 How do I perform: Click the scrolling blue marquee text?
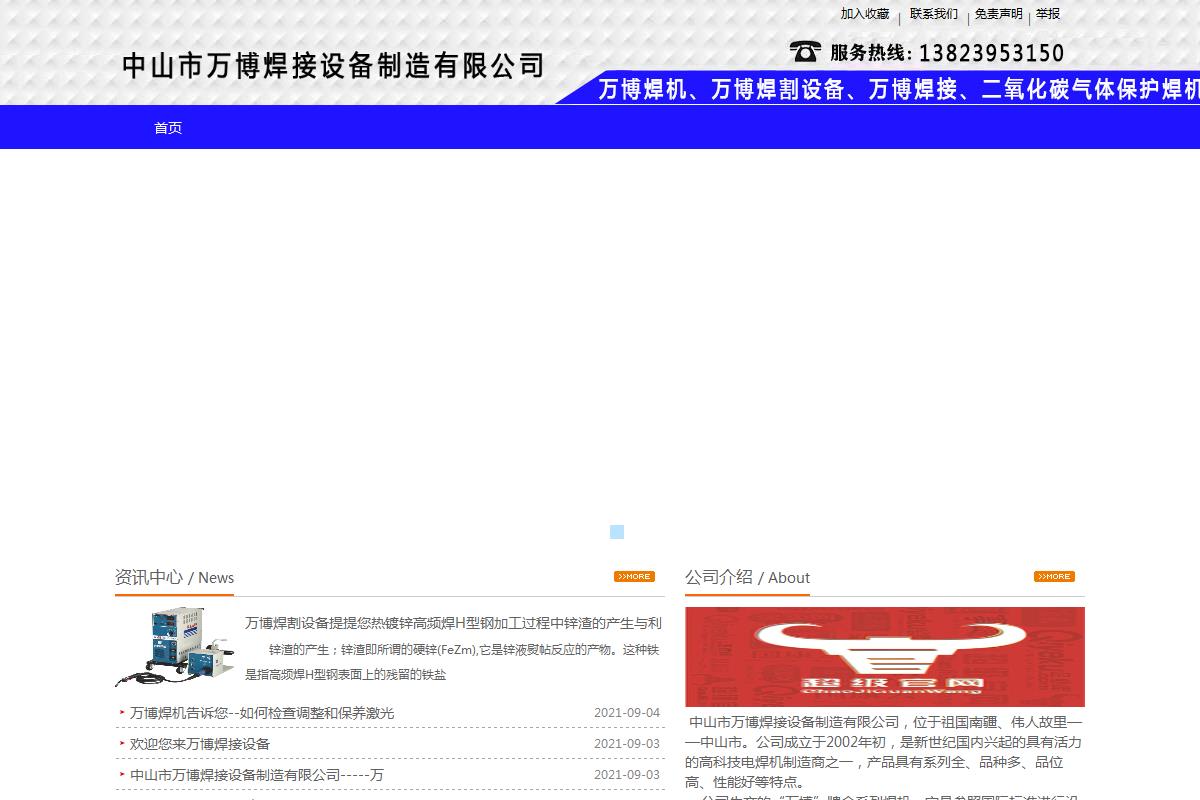898,90
